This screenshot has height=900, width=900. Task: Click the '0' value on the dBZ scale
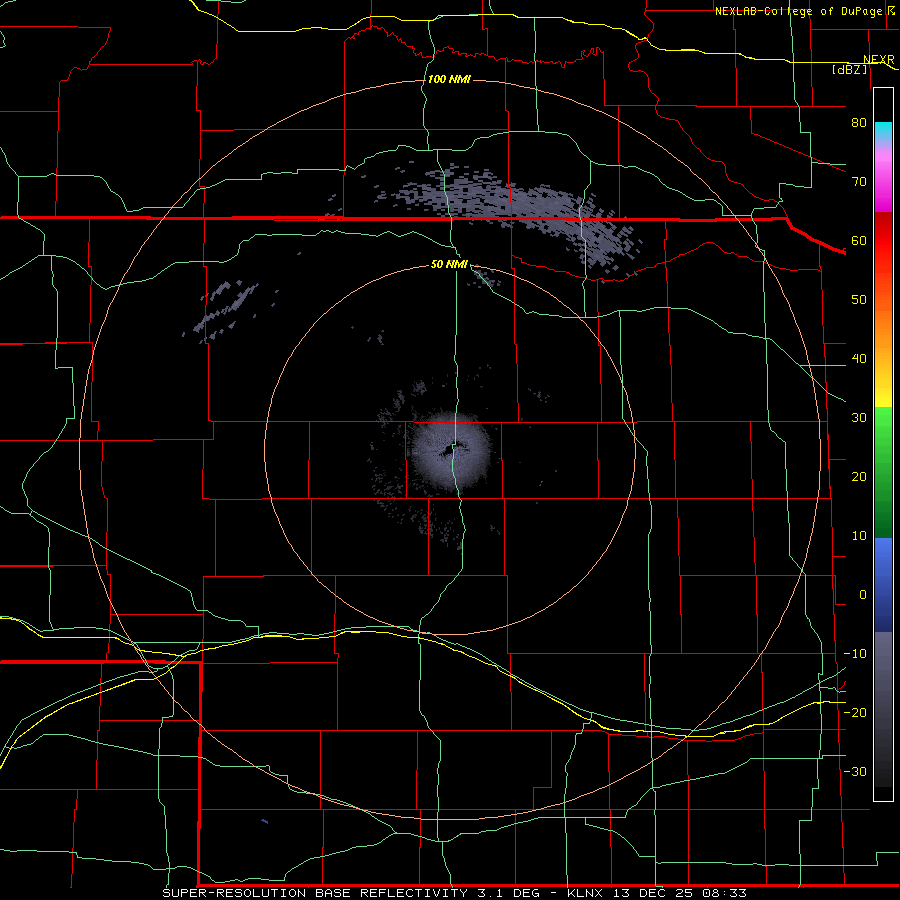point(863,595)
